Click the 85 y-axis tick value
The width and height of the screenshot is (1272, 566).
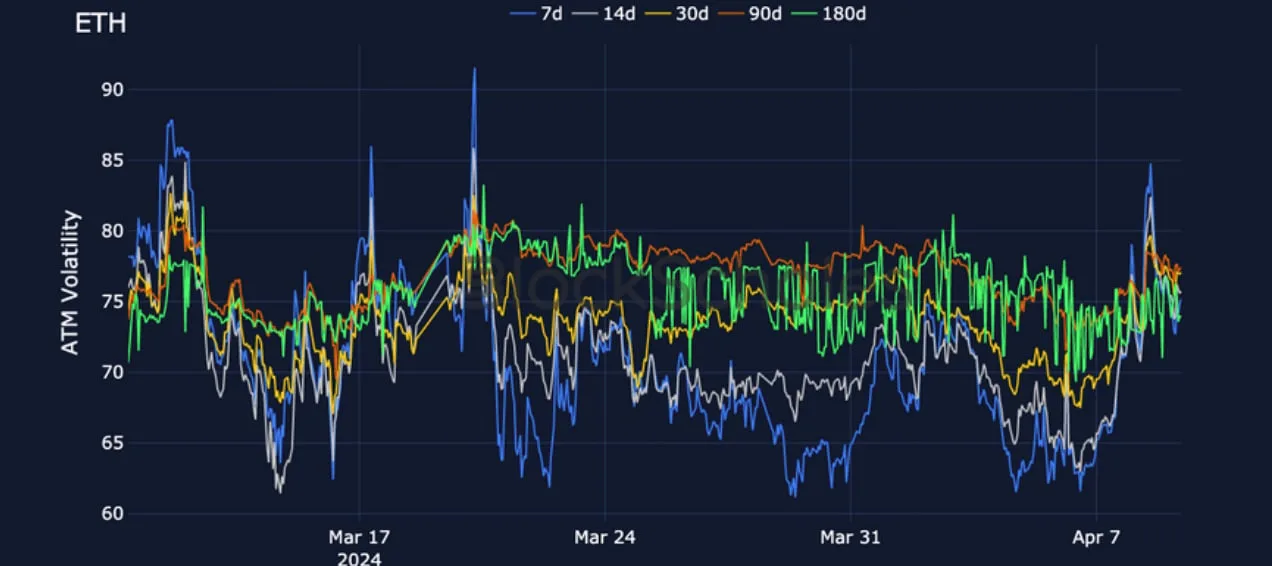pos(111,160)
